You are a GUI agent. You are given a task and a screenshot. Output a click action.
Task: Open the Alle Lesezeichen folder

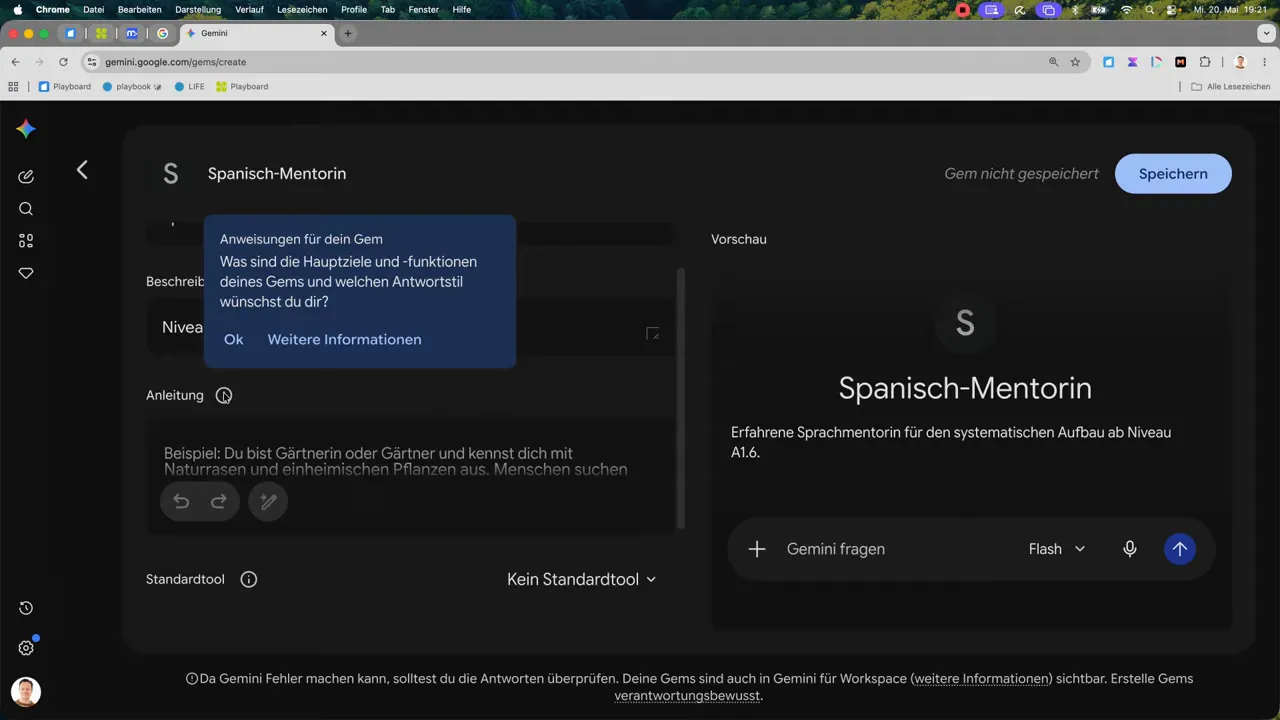[x=1231, y=87]
